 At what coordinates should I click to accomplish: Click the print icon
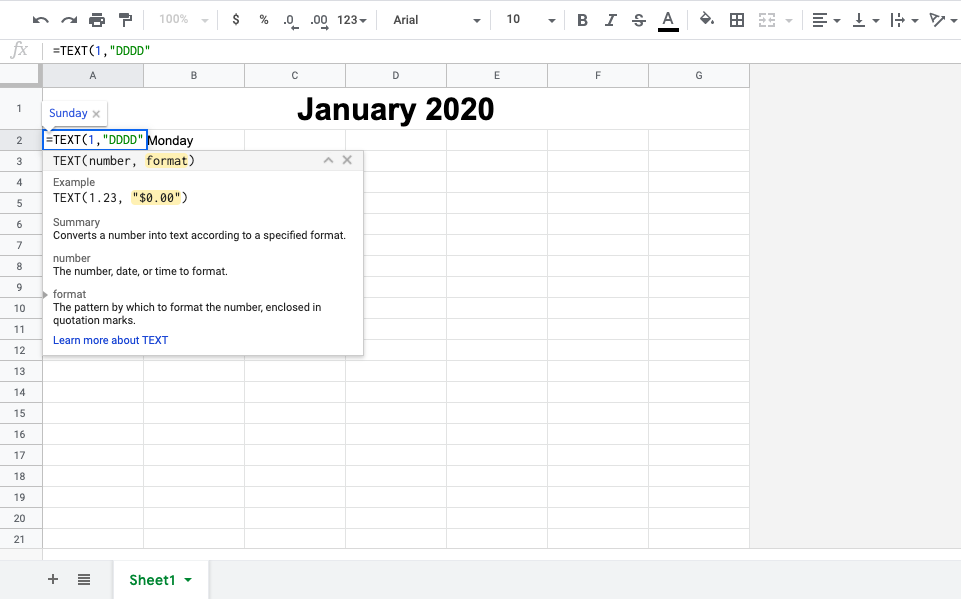[96, 19]
